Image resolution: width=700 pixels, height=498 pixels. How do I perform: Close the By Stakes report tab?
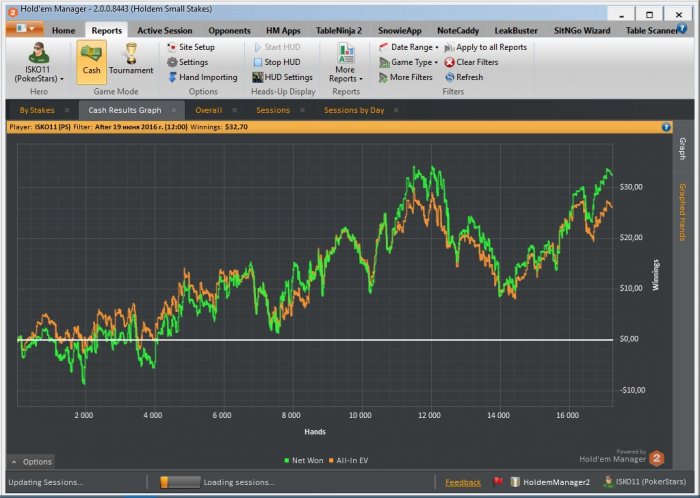pyautogui.click(x=66, y=110)
